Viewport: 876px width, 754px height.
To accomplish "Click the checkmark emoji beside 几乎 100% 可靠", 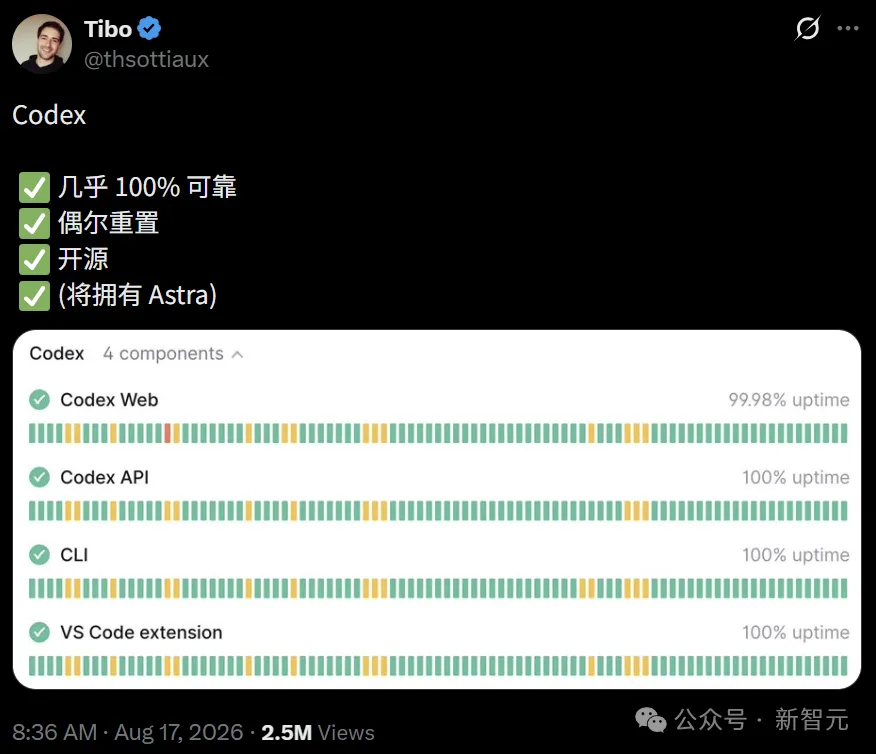I will tap(34, 187).
